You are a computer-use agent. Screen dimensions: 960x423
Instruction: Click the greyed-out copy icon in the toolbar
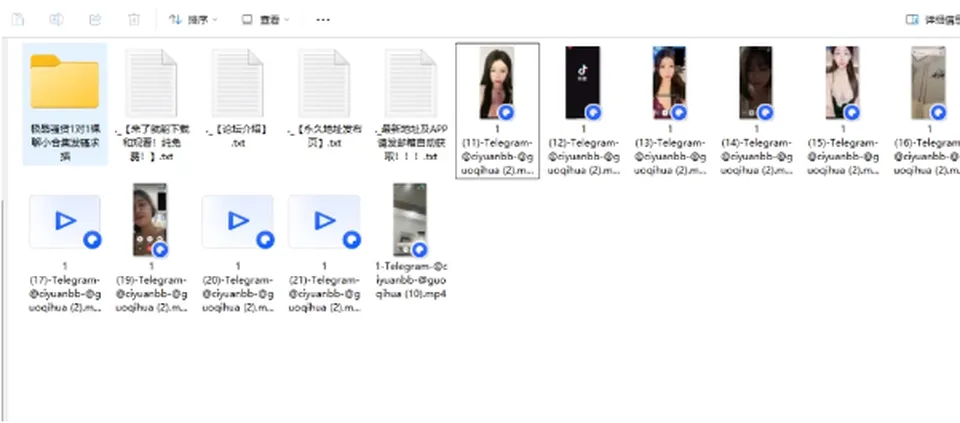pos(18,20)
